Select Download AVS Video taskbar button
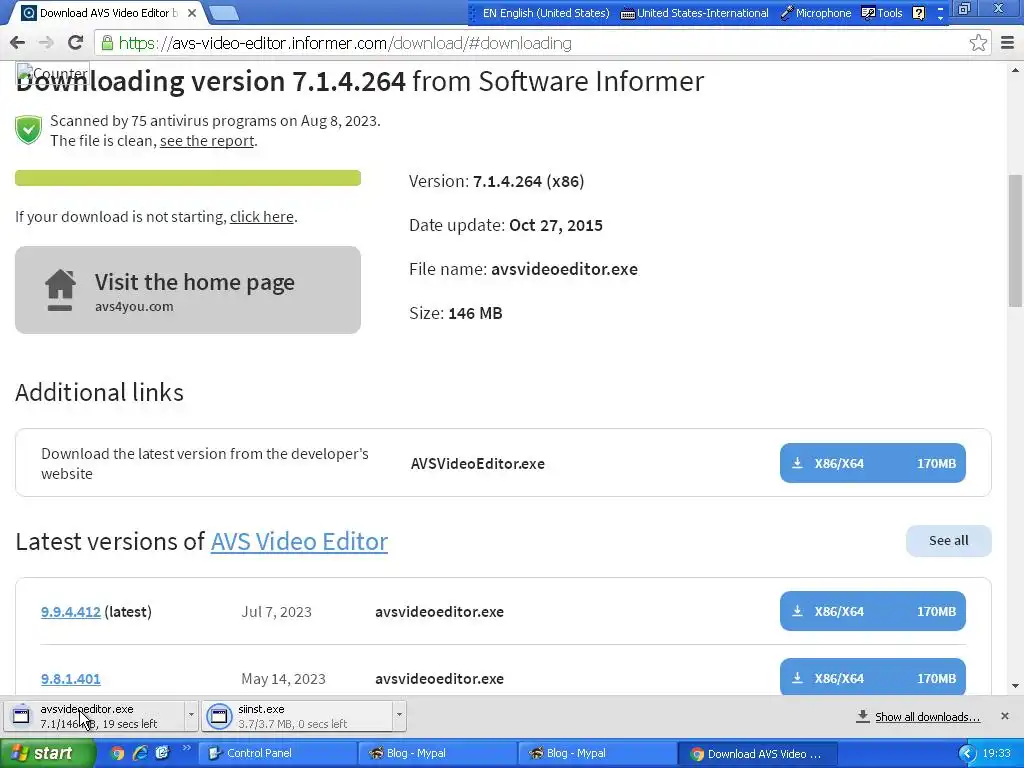This screenshot has width=1024, height=768. 758,754
